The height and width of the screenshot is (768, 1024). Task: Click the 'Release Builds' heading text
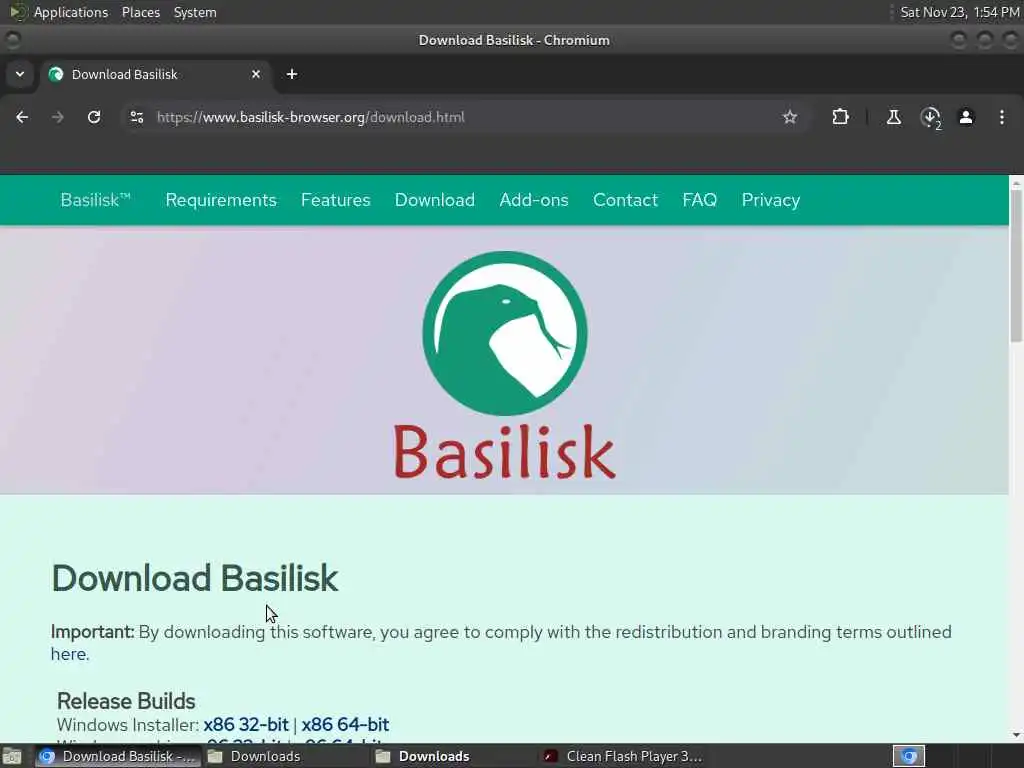click(x=126, y=701)
